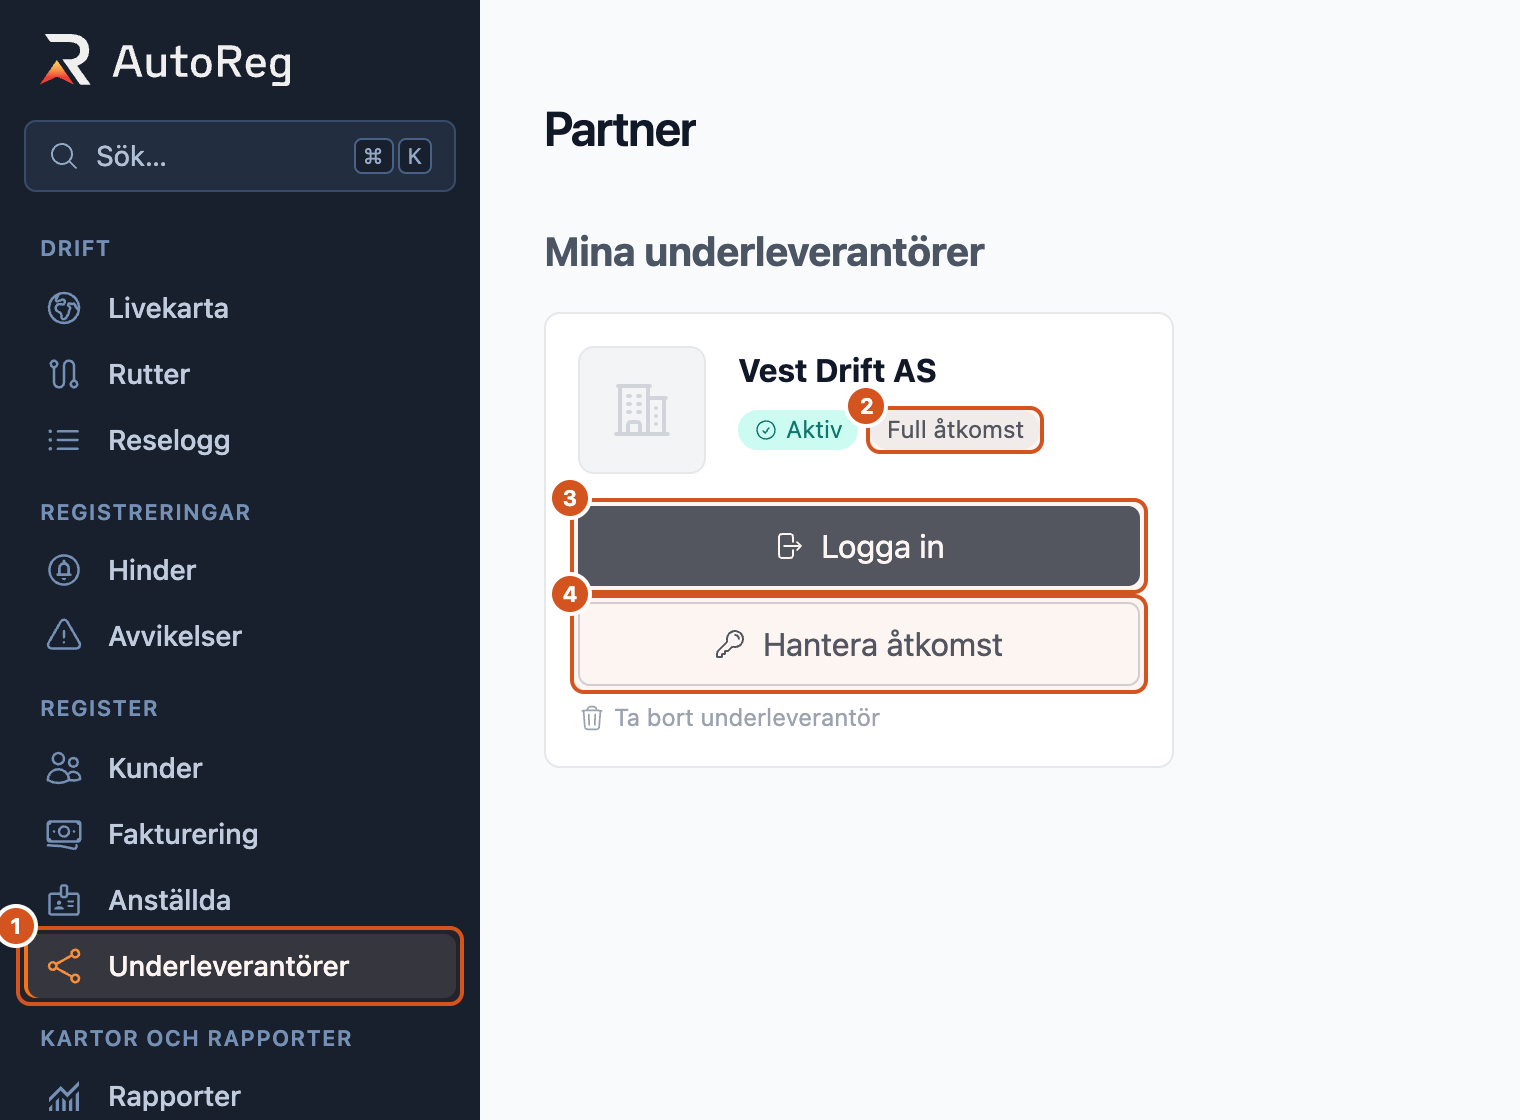Click the Full åtkomst badge
The width and height of the screenshot is (1520, 1120).
955,430
